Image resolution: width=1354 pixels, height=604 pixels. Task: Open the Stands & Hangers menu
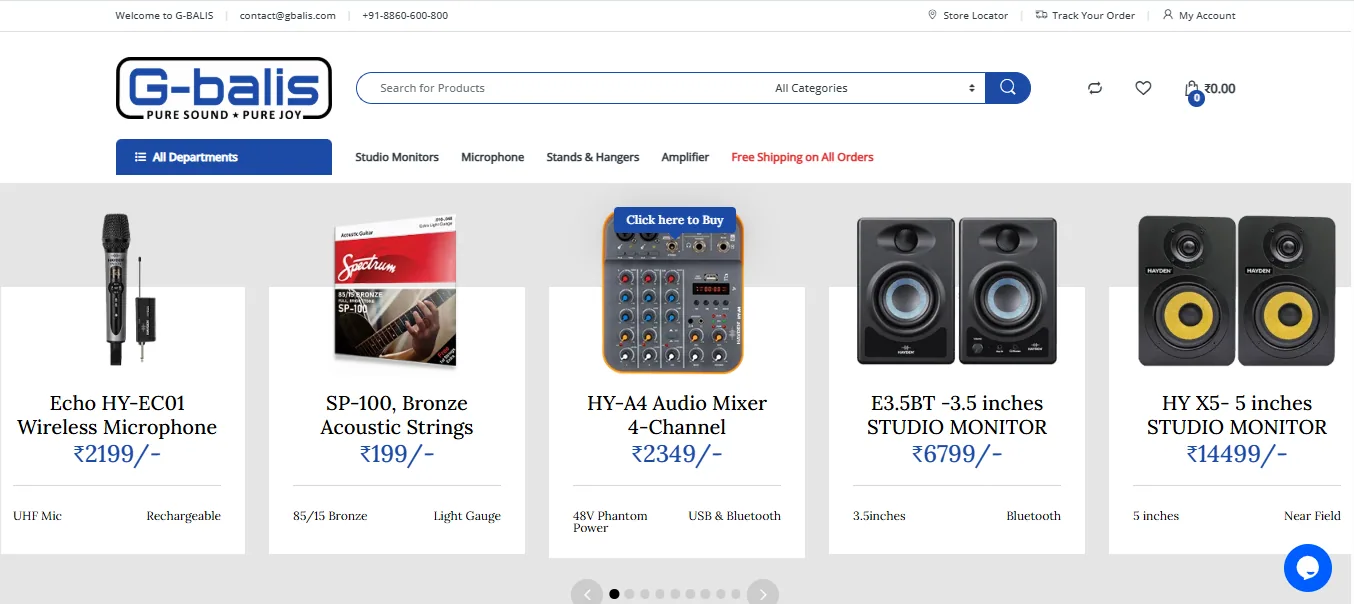tap(593, 157)
